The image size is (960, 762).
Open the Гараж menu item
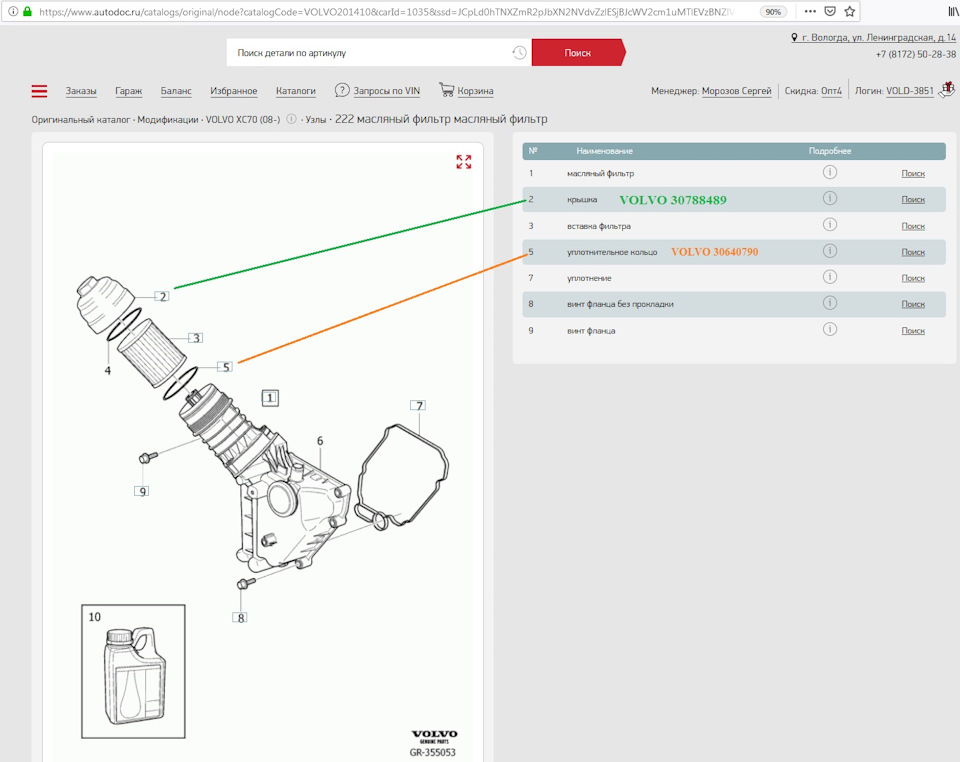tap(129, 91)
